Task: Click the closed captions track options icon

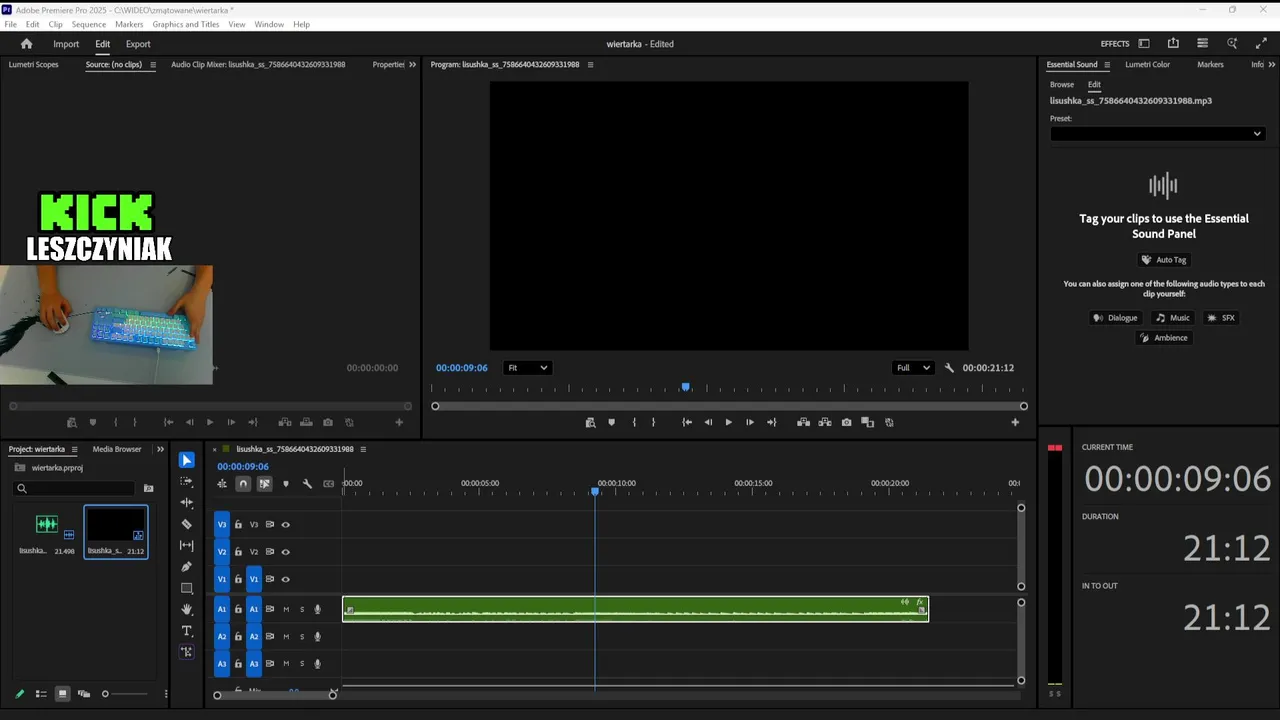Action: coord(328,484)
